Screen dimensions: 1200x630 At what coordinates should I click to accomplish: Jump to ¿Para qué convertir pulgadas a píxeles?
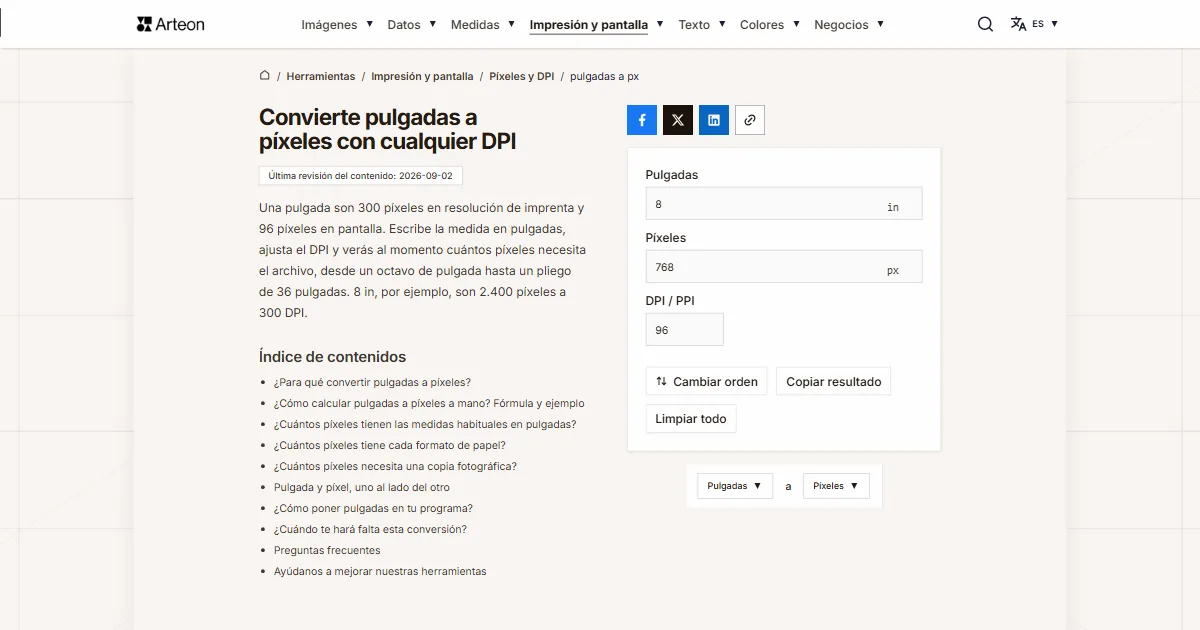[372, 382]
